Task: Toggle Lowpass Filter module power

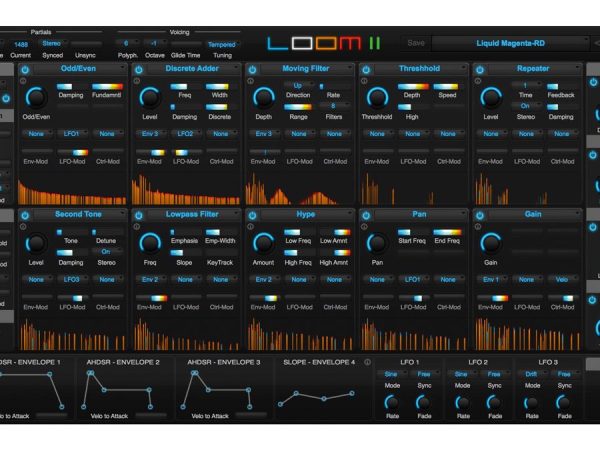Action: click(139, 215)
